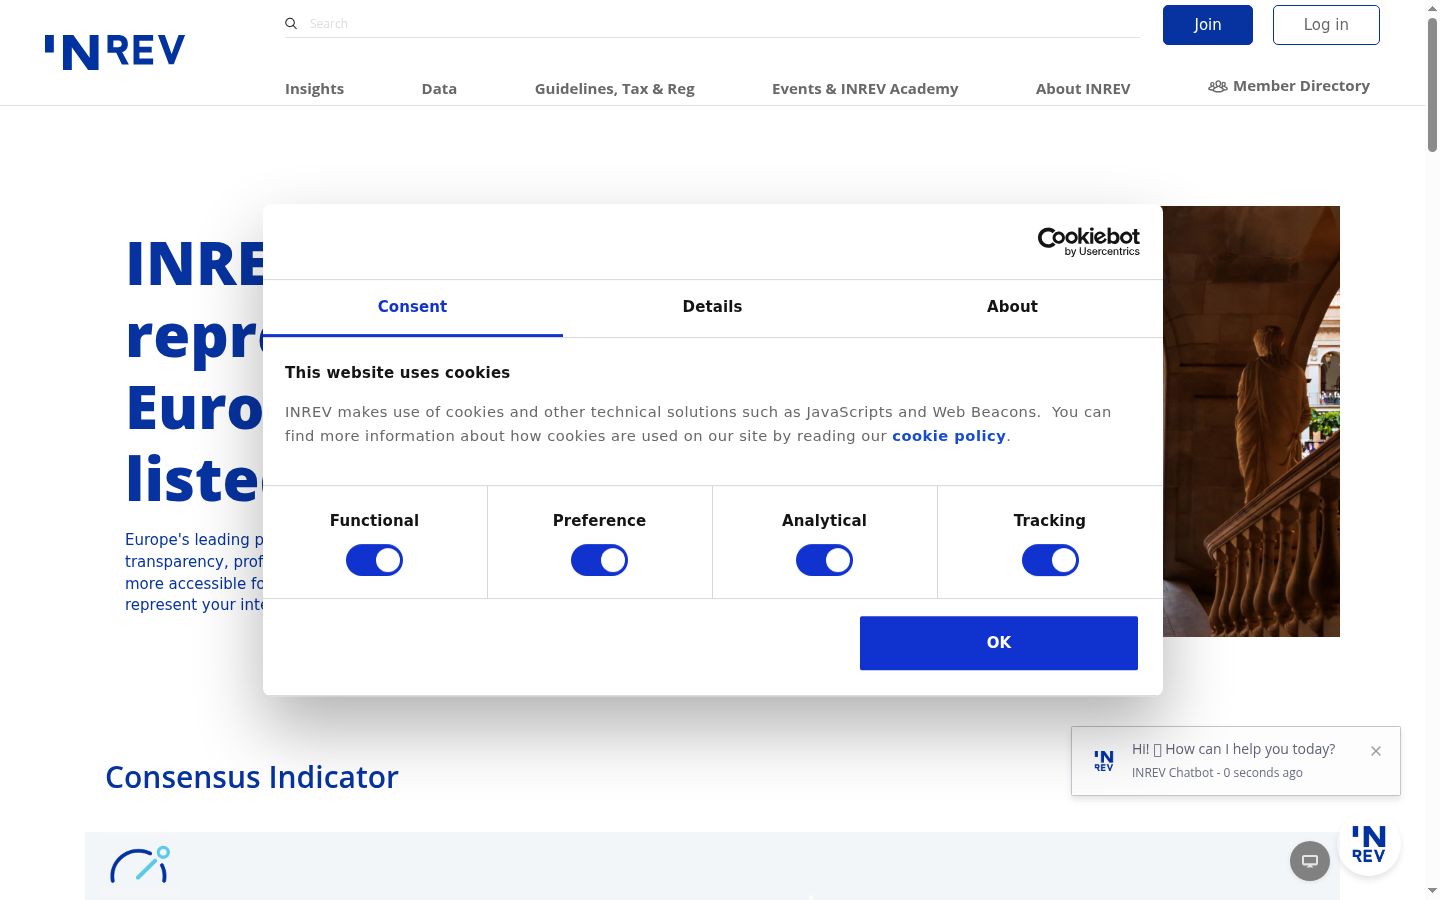Disable the Functional cookies toggle
1440x900 pixels.
tap(374, 560)
